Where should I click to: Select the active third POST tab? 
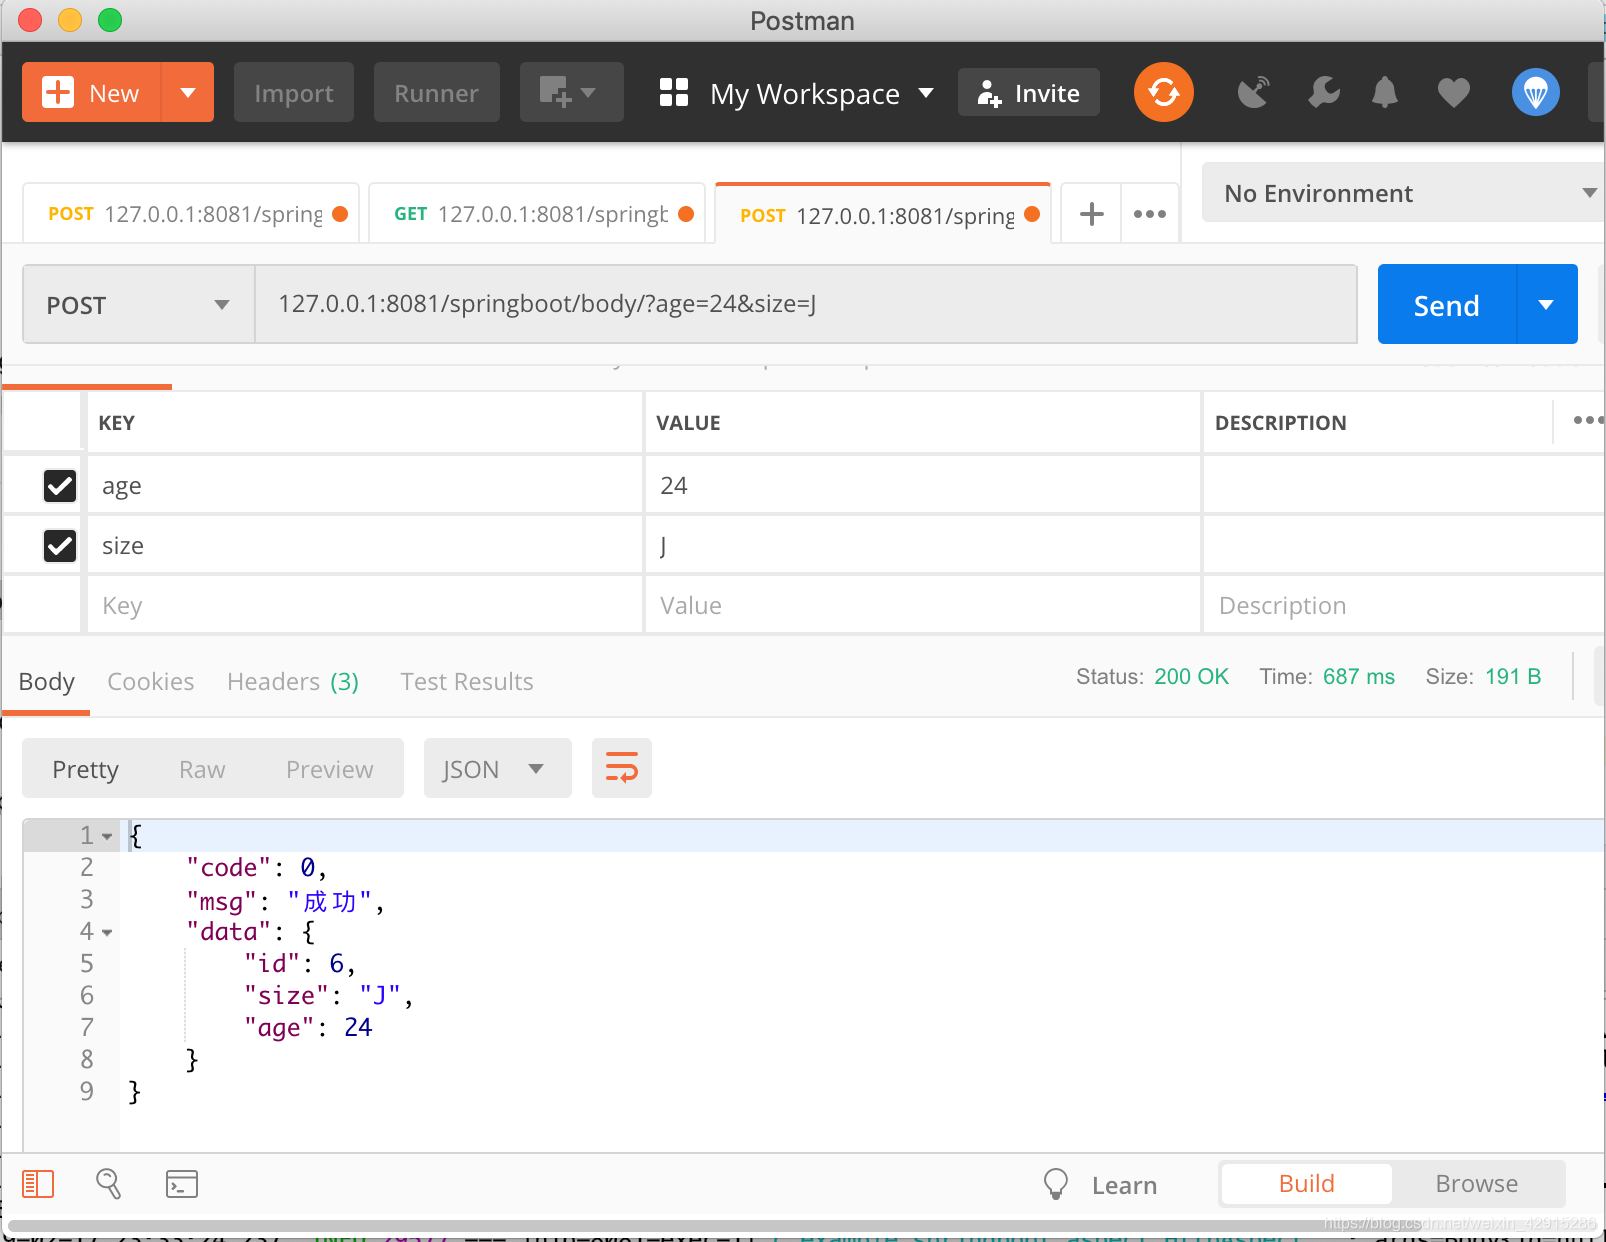(x=882, y=214)
